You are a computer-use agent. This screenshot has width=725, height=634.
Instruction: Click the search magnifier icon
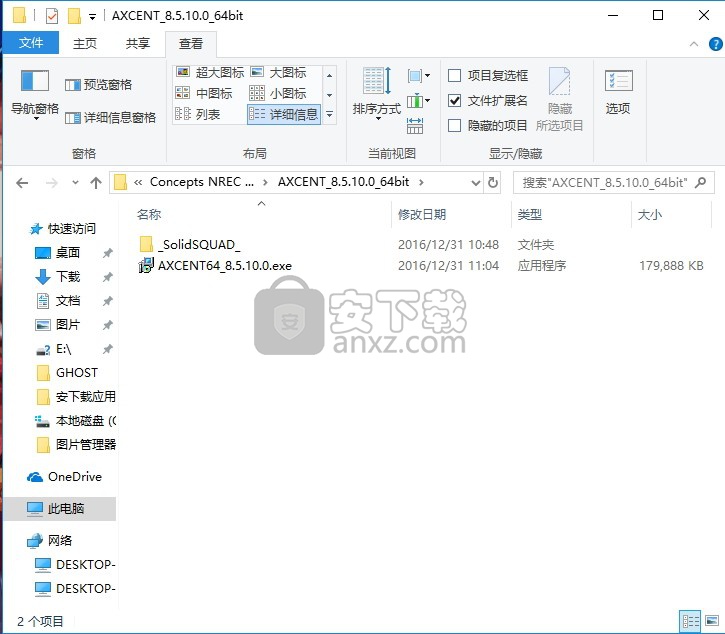click(701, 183)
